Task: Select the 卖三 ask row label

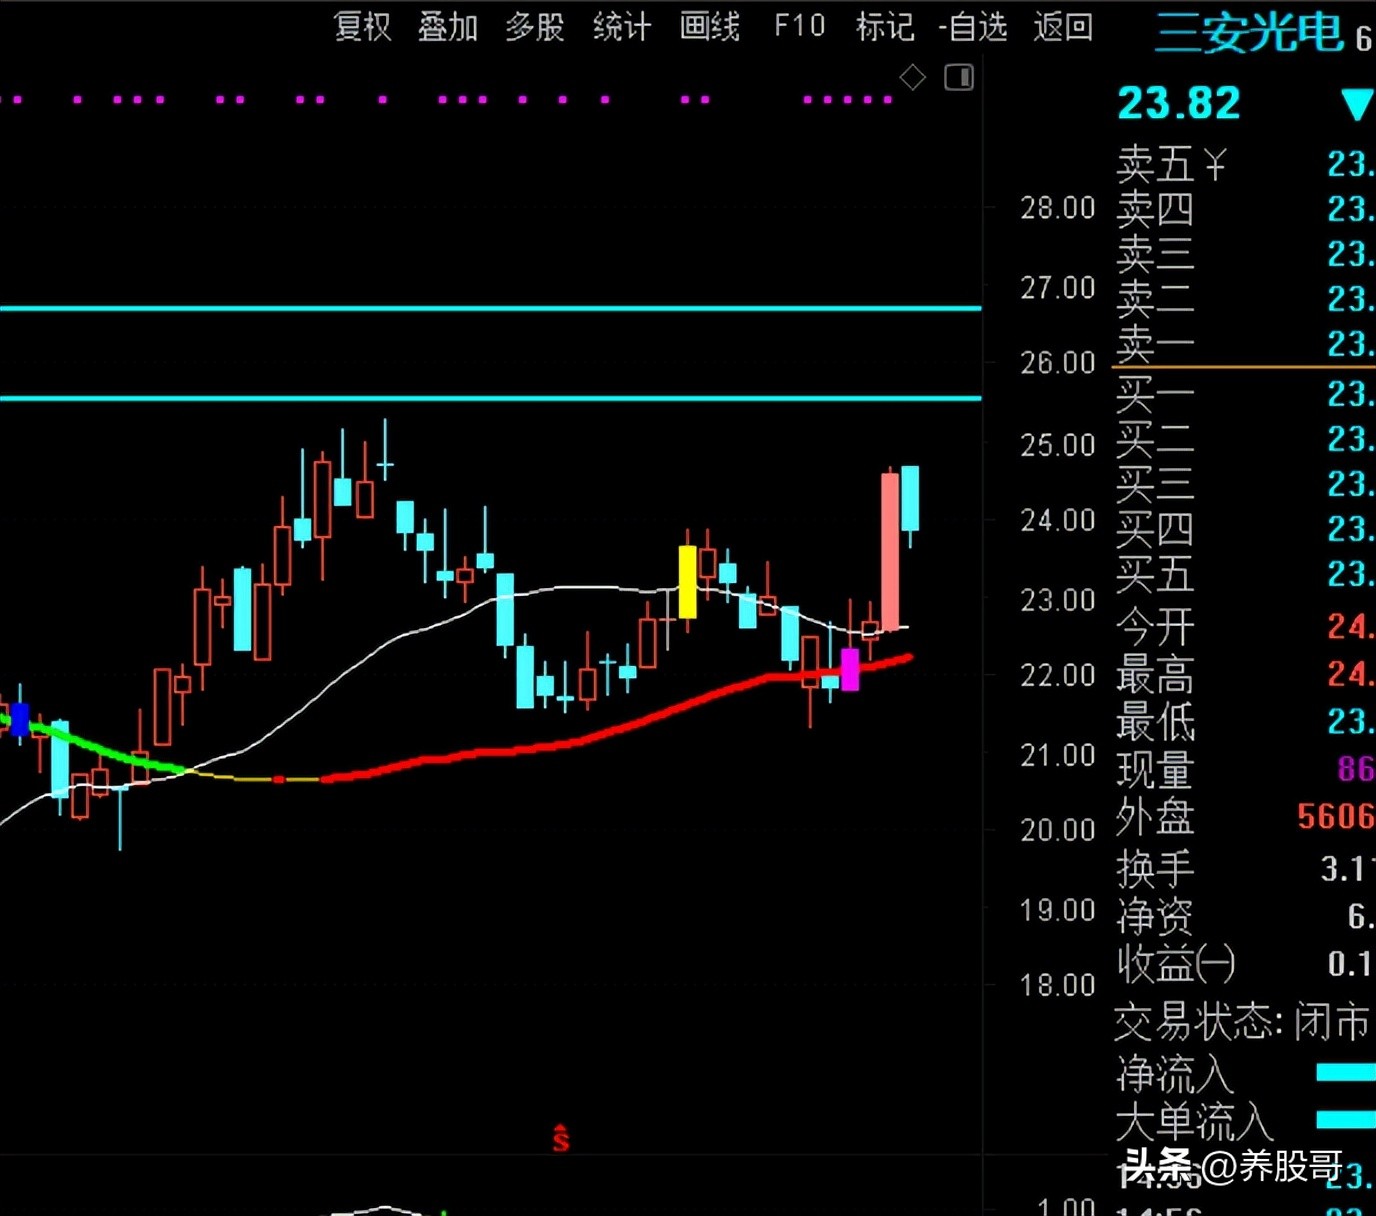Action: (1155, 254)
